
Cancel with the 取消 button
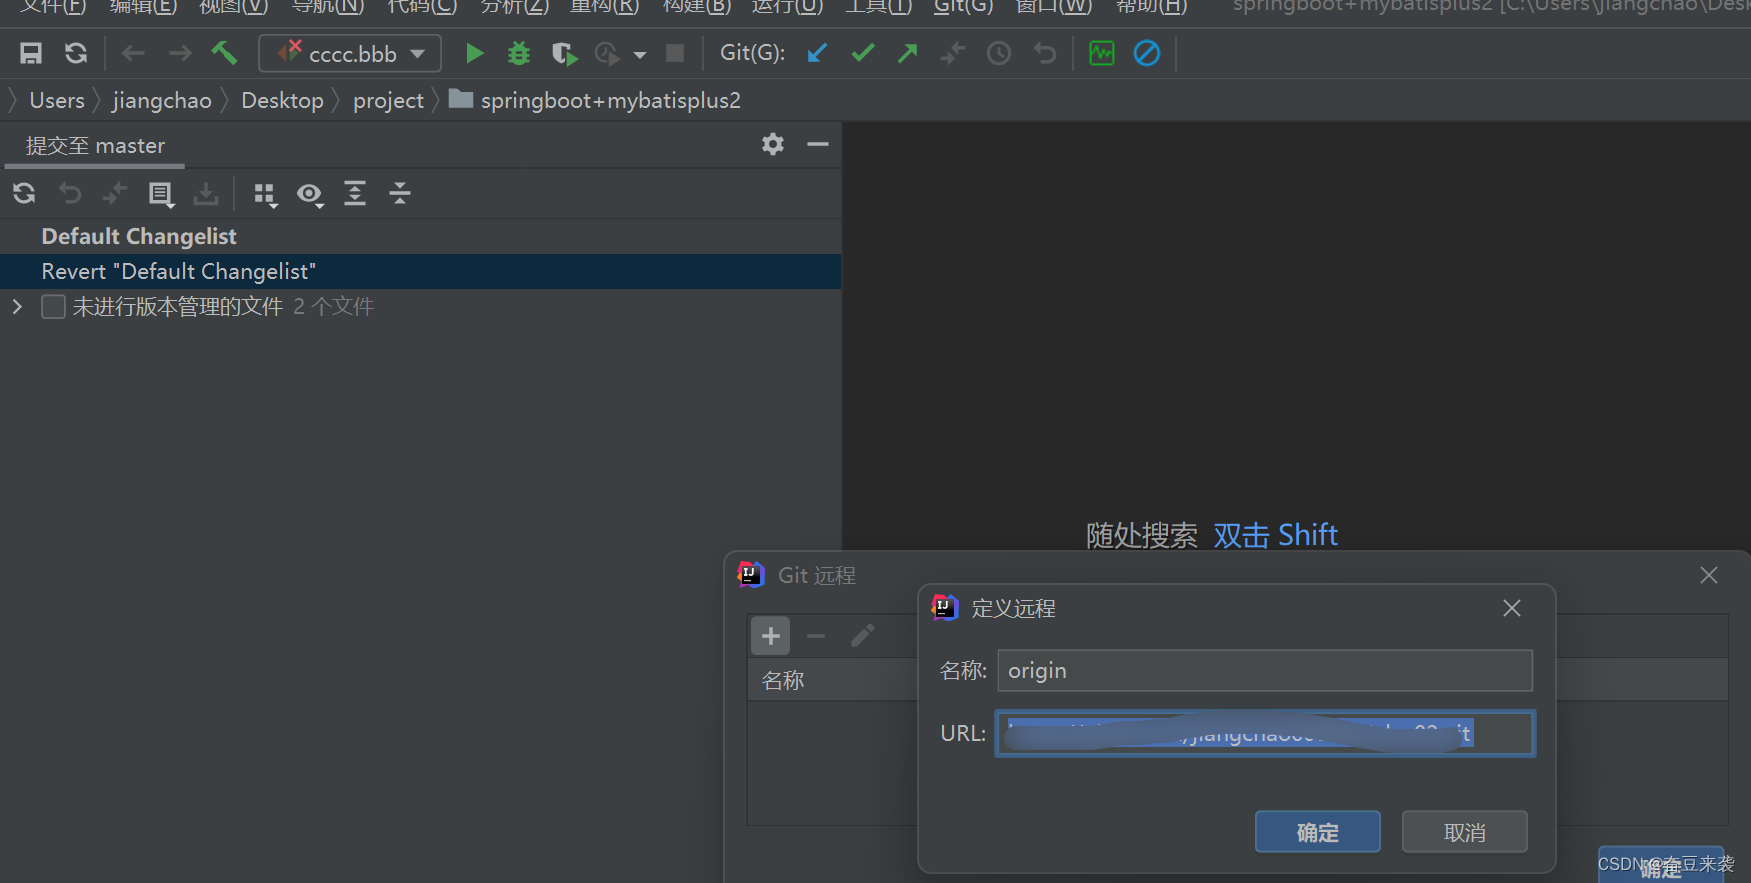1464,832
